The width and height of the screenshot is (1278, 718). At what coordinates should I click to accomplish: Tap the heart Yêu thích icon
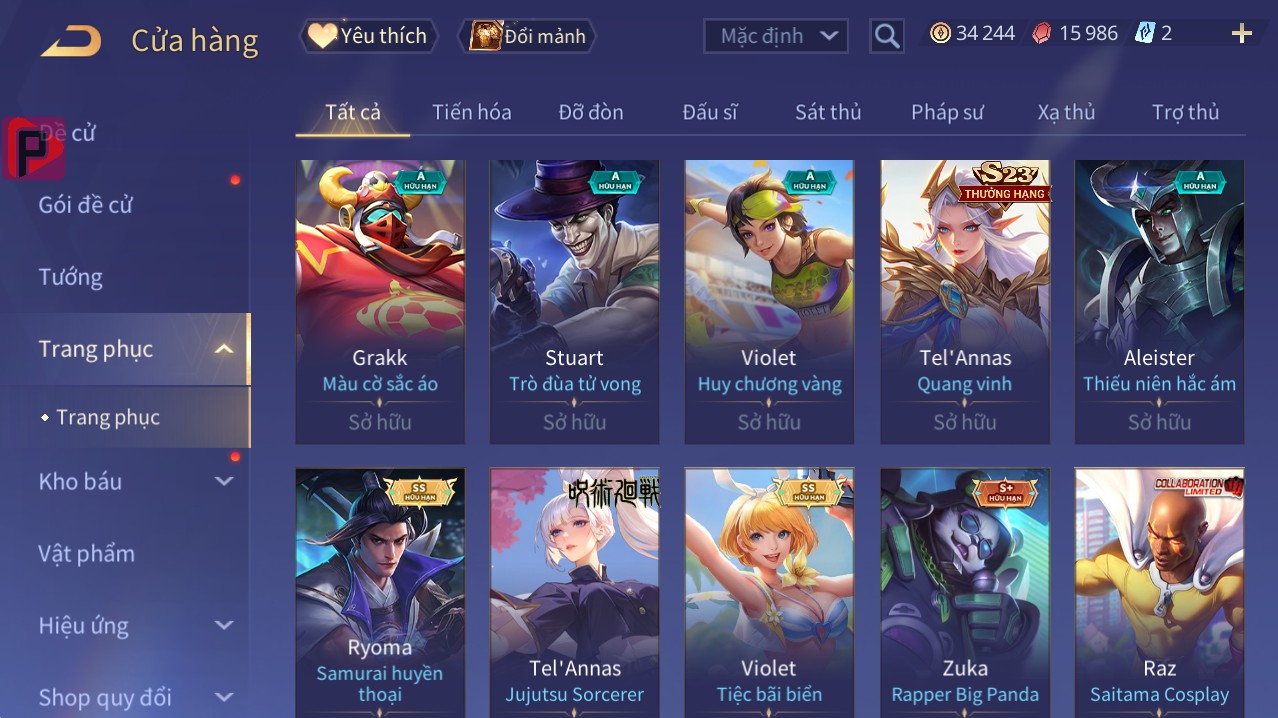322,36
